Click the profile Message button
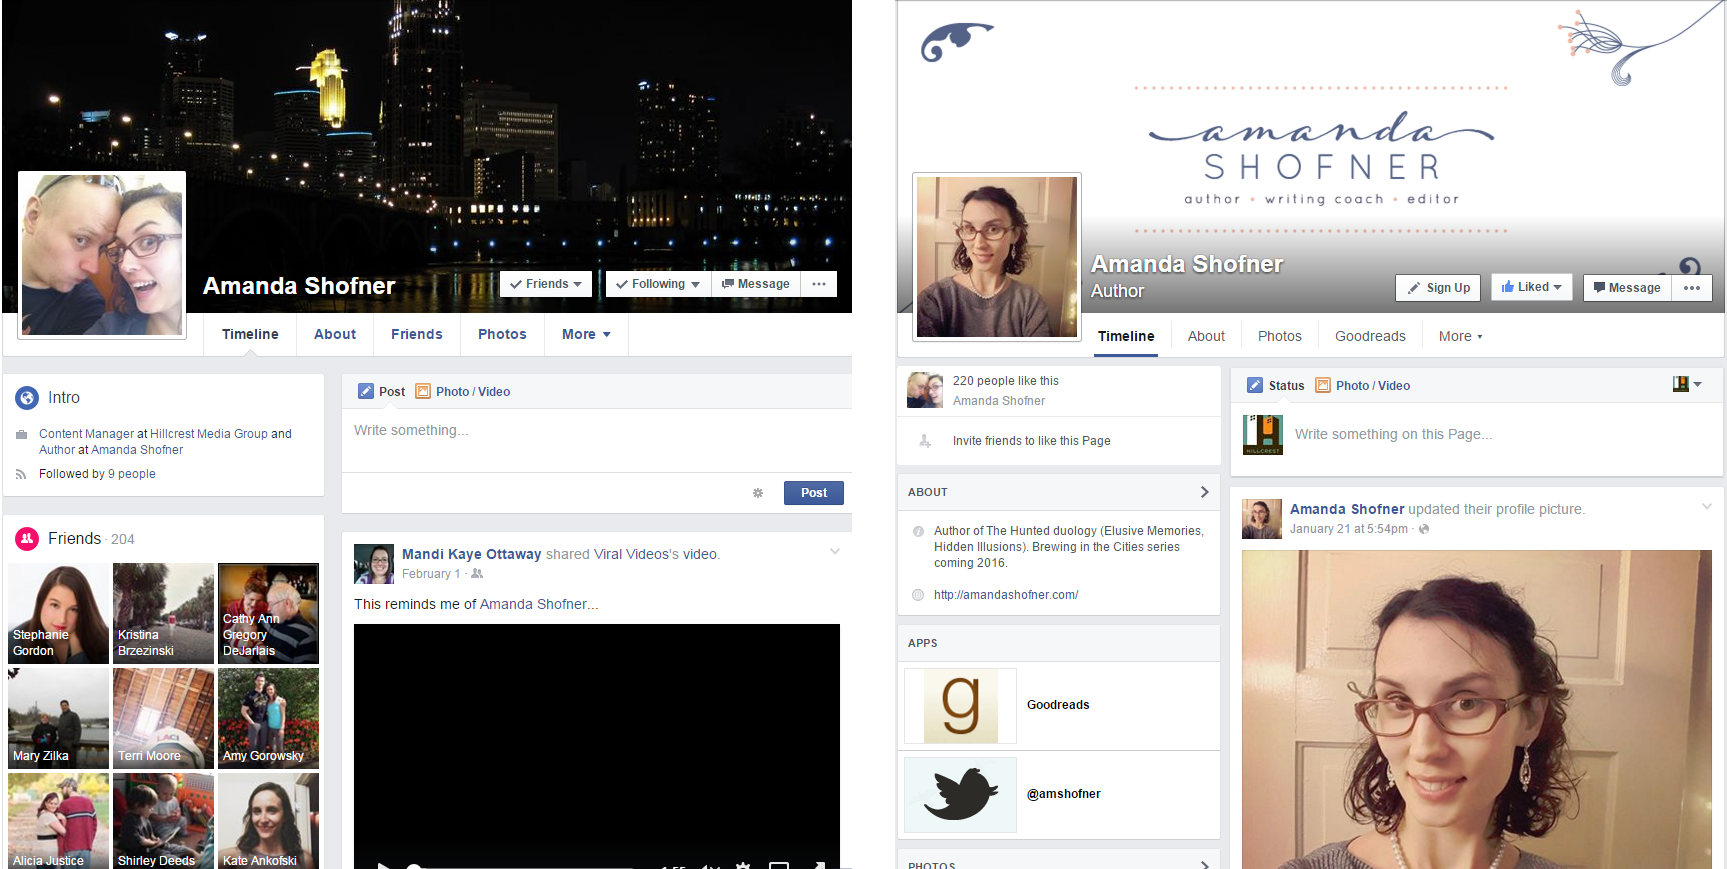The height and width of the screenshot is (869, 1727). (x=756, y=284)
